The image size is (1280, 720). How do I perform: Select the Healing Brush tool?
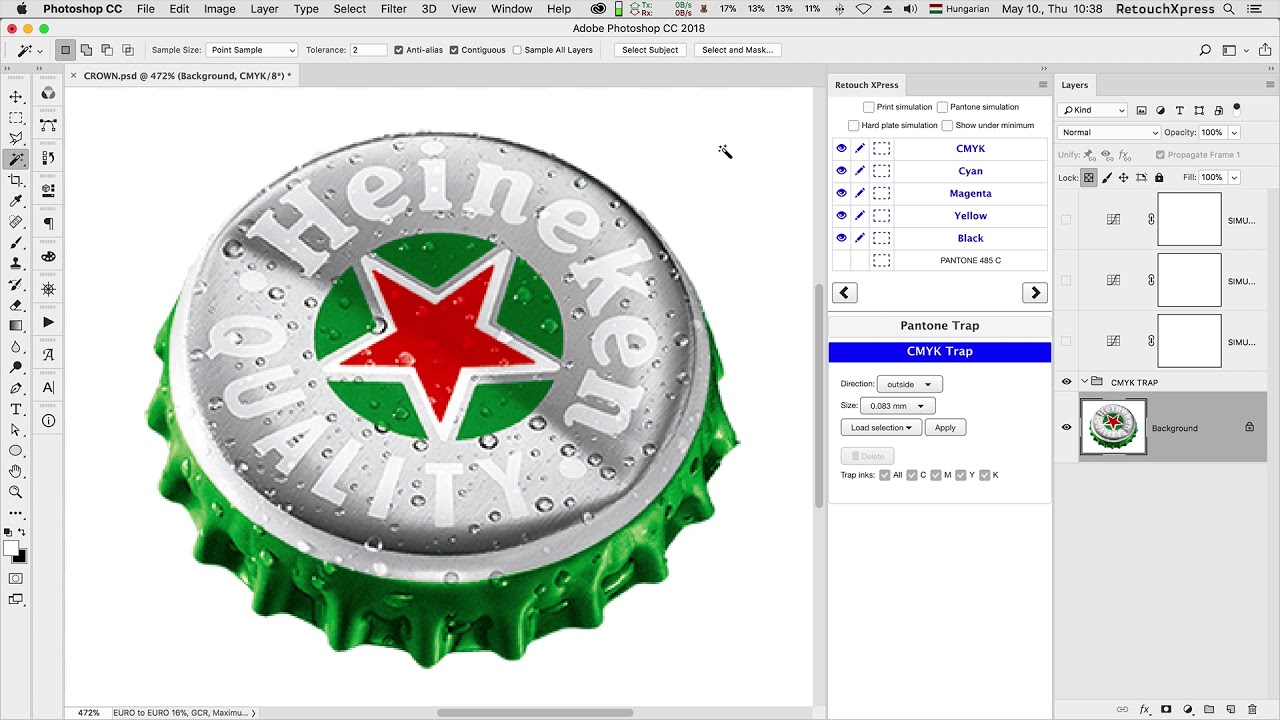16,222
